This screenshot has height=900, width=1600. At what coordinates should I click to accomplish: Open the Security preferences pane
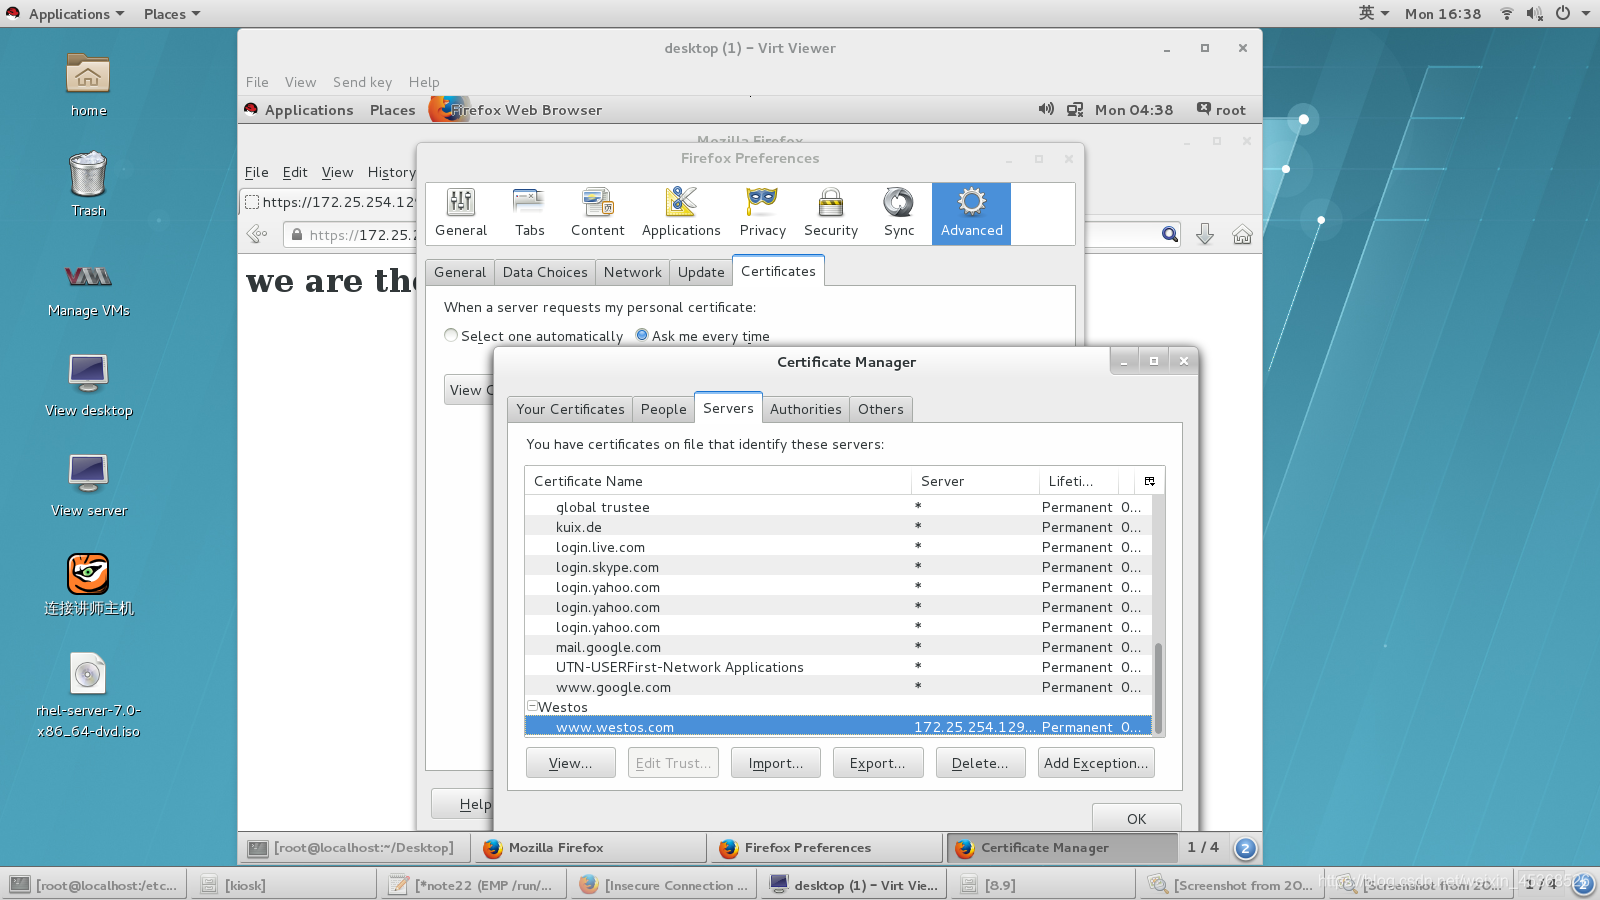[x=831, y=213]
